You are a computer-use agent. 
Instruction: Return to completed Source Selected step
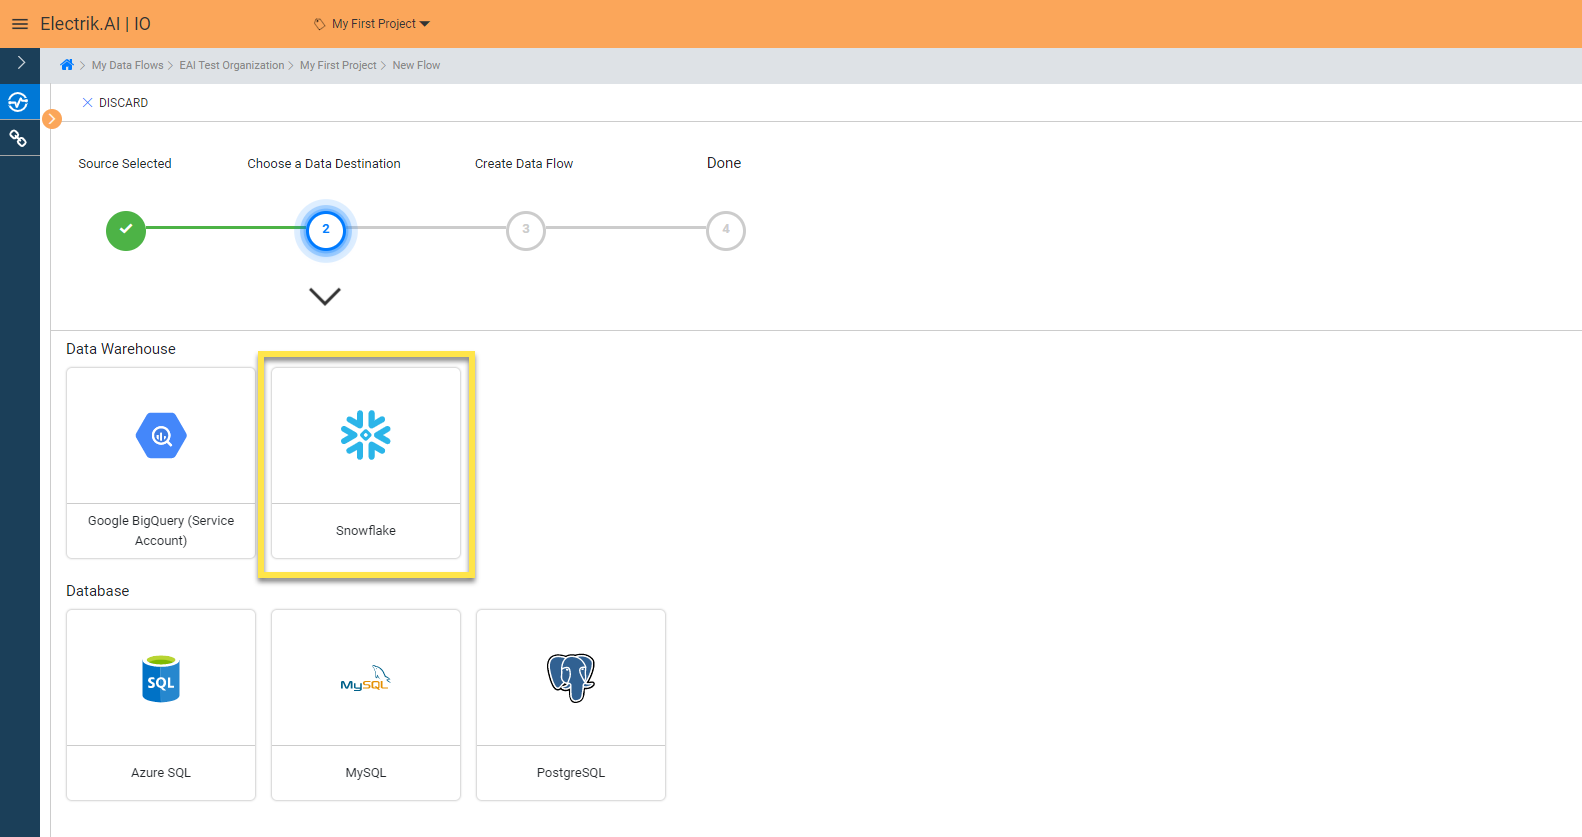click(x=126, y=230)
